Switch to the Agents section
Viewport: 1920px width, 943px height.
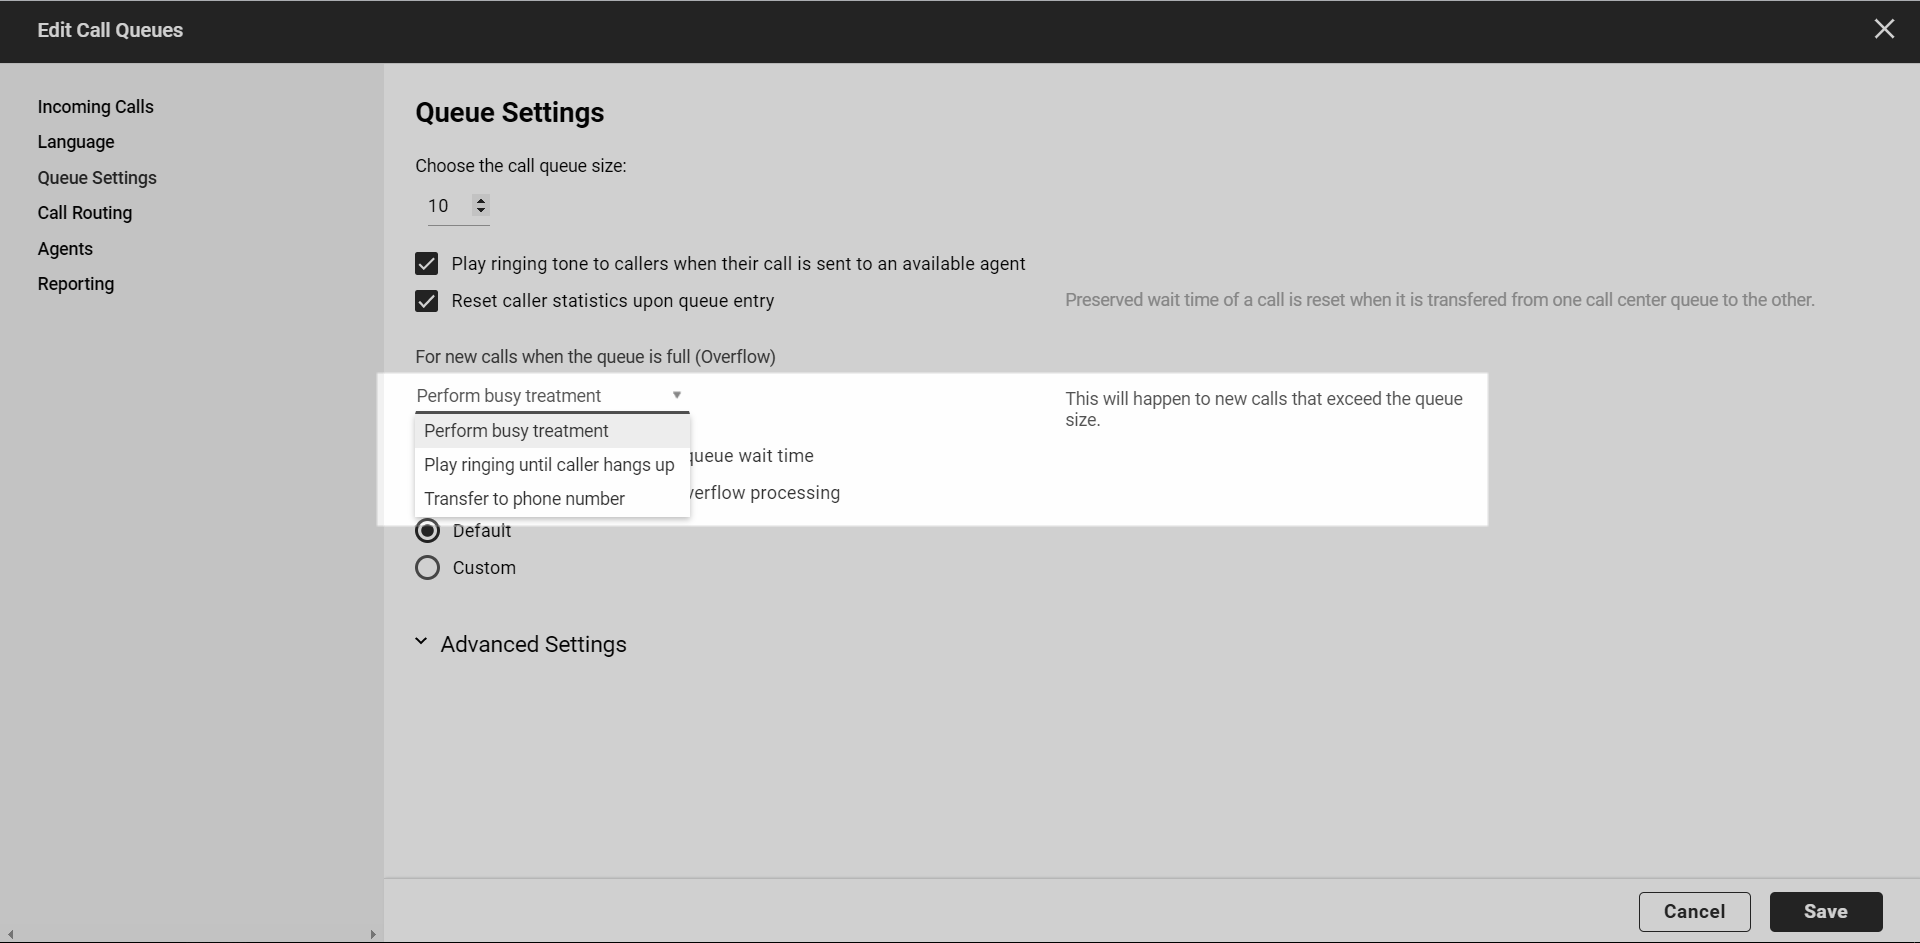64,248
